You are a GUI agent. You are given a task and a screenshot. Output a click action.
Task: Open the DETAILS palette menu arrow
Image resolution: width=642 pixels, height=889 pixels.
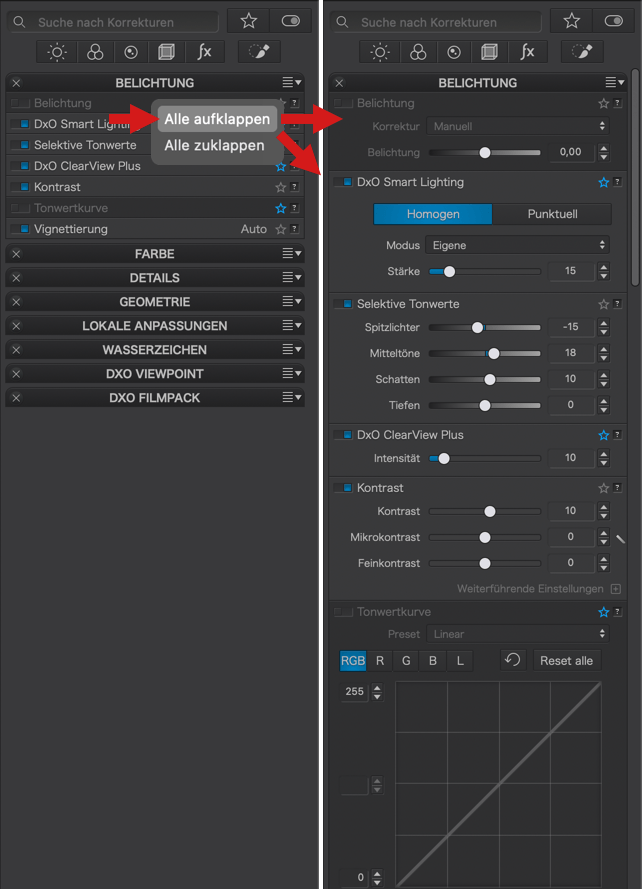pyautogui.click(x=292, y=277)
